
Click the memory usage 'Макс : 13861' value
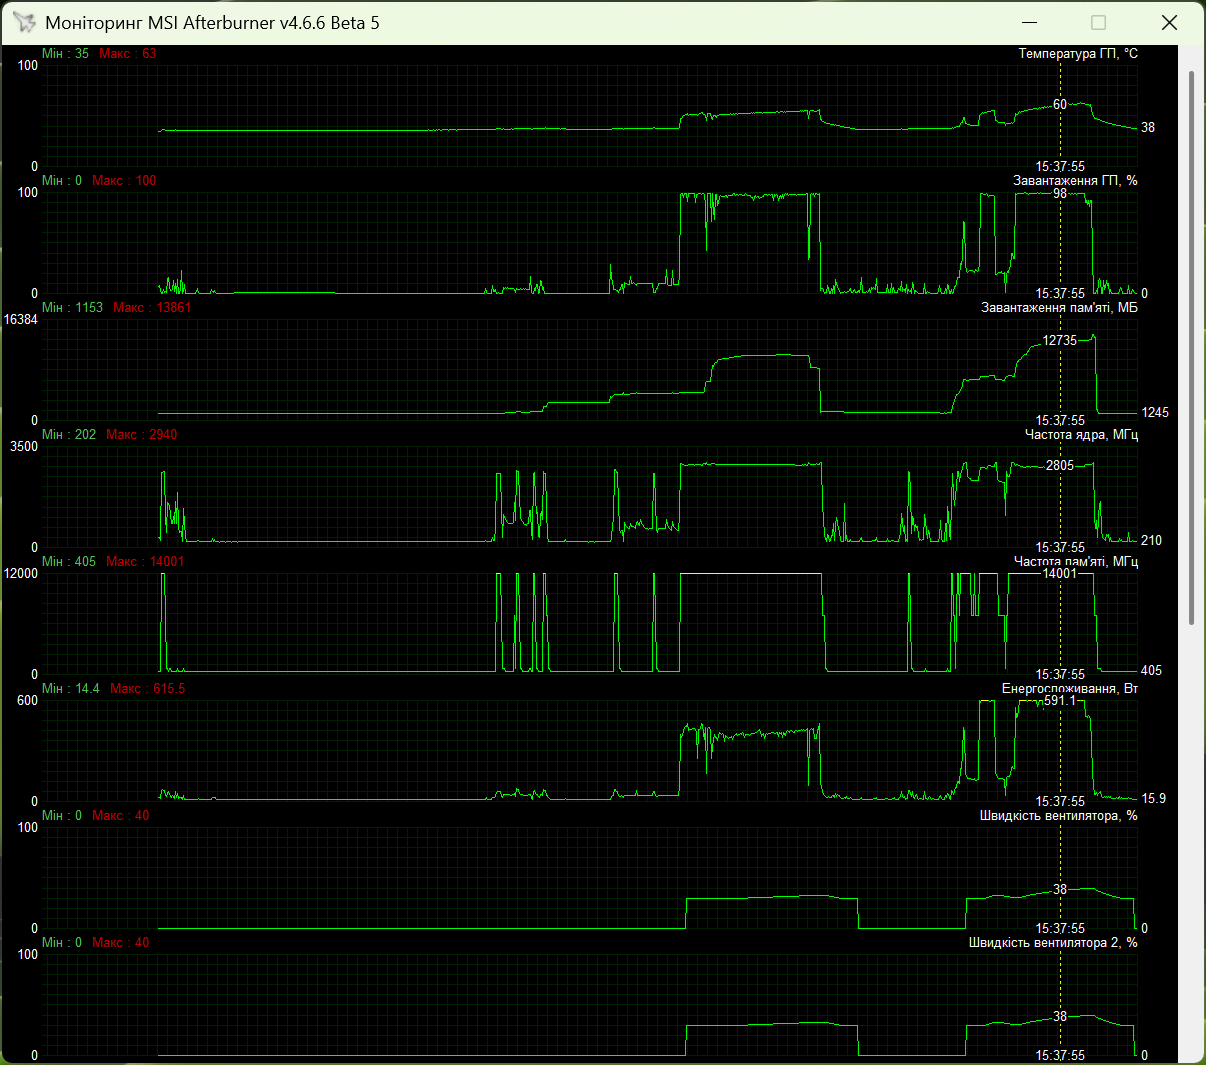[x=152, y=308]
